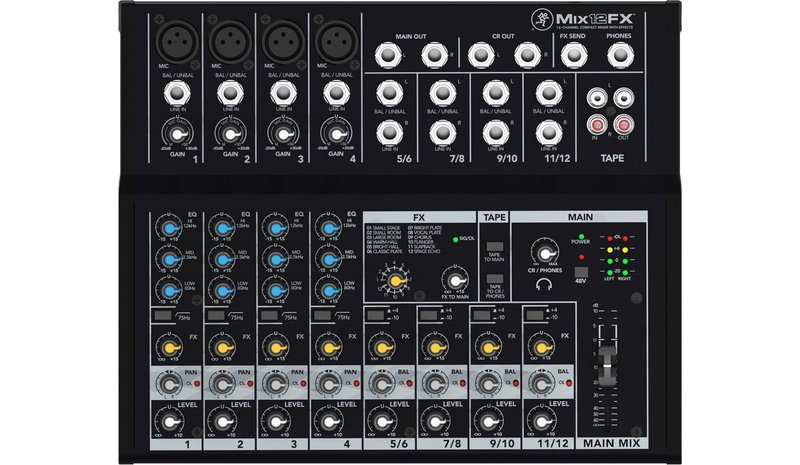Click the channel 1 FX send knob

point(170,348)
